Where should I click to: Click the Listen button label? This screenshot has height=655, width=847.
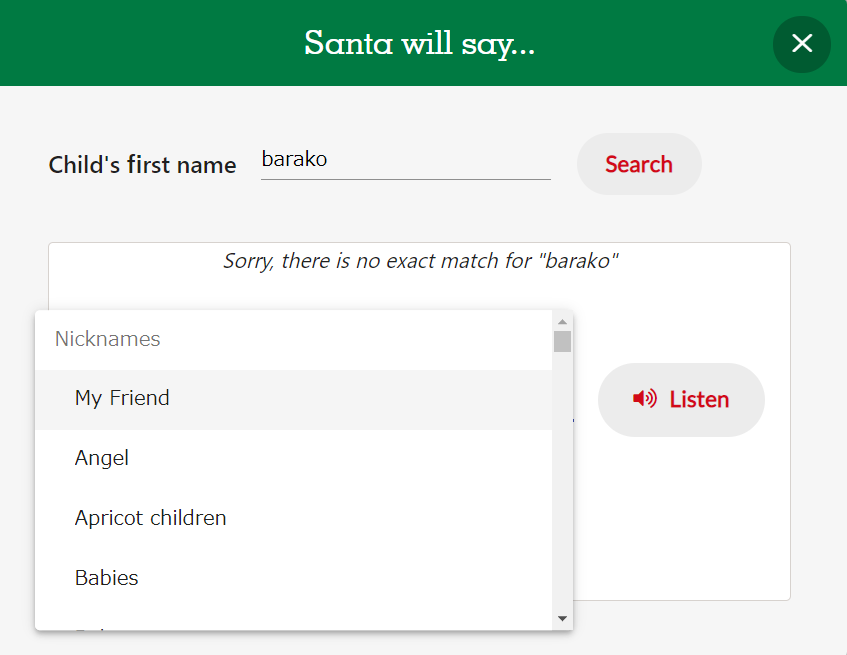click(699, 399)
